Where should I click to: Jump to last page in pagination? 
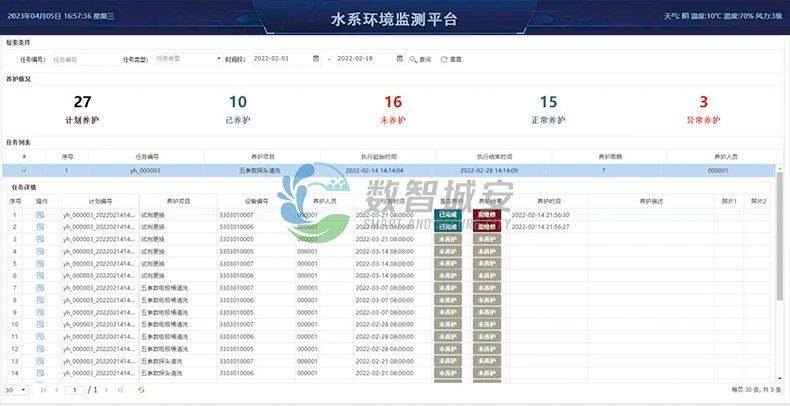tap(121, 389)
